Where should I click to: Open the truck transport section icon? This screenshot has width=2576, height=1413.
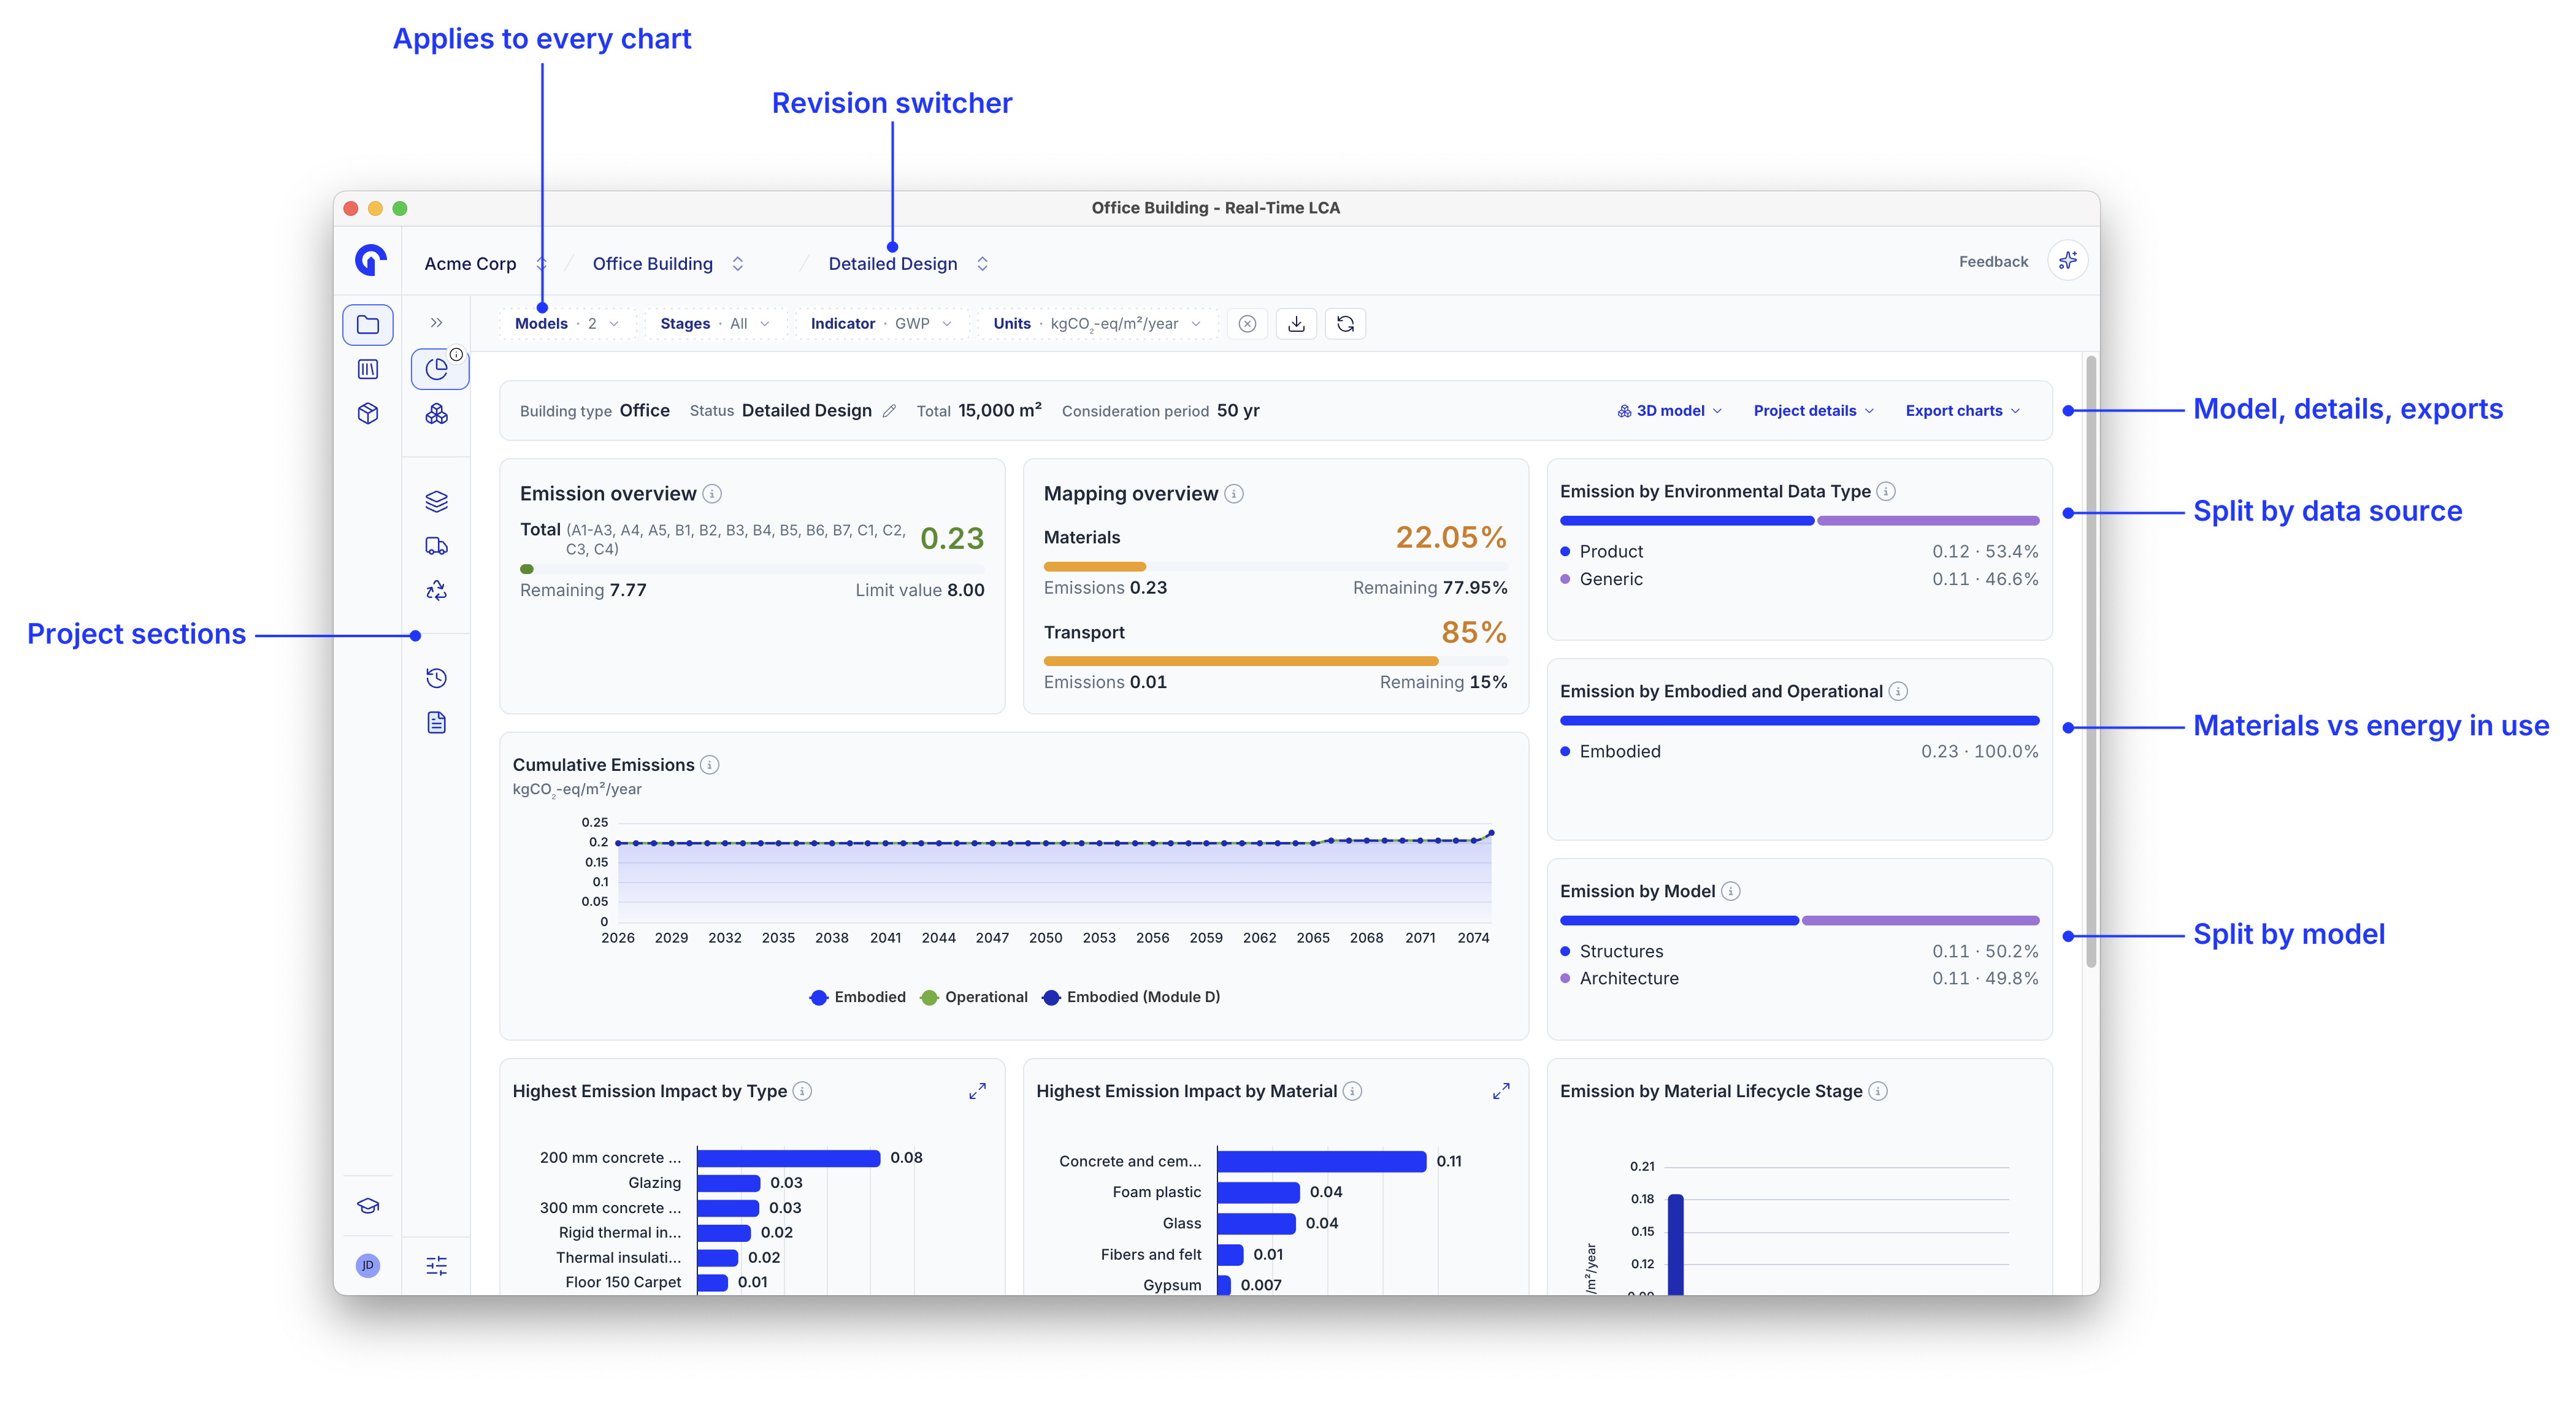437,546
